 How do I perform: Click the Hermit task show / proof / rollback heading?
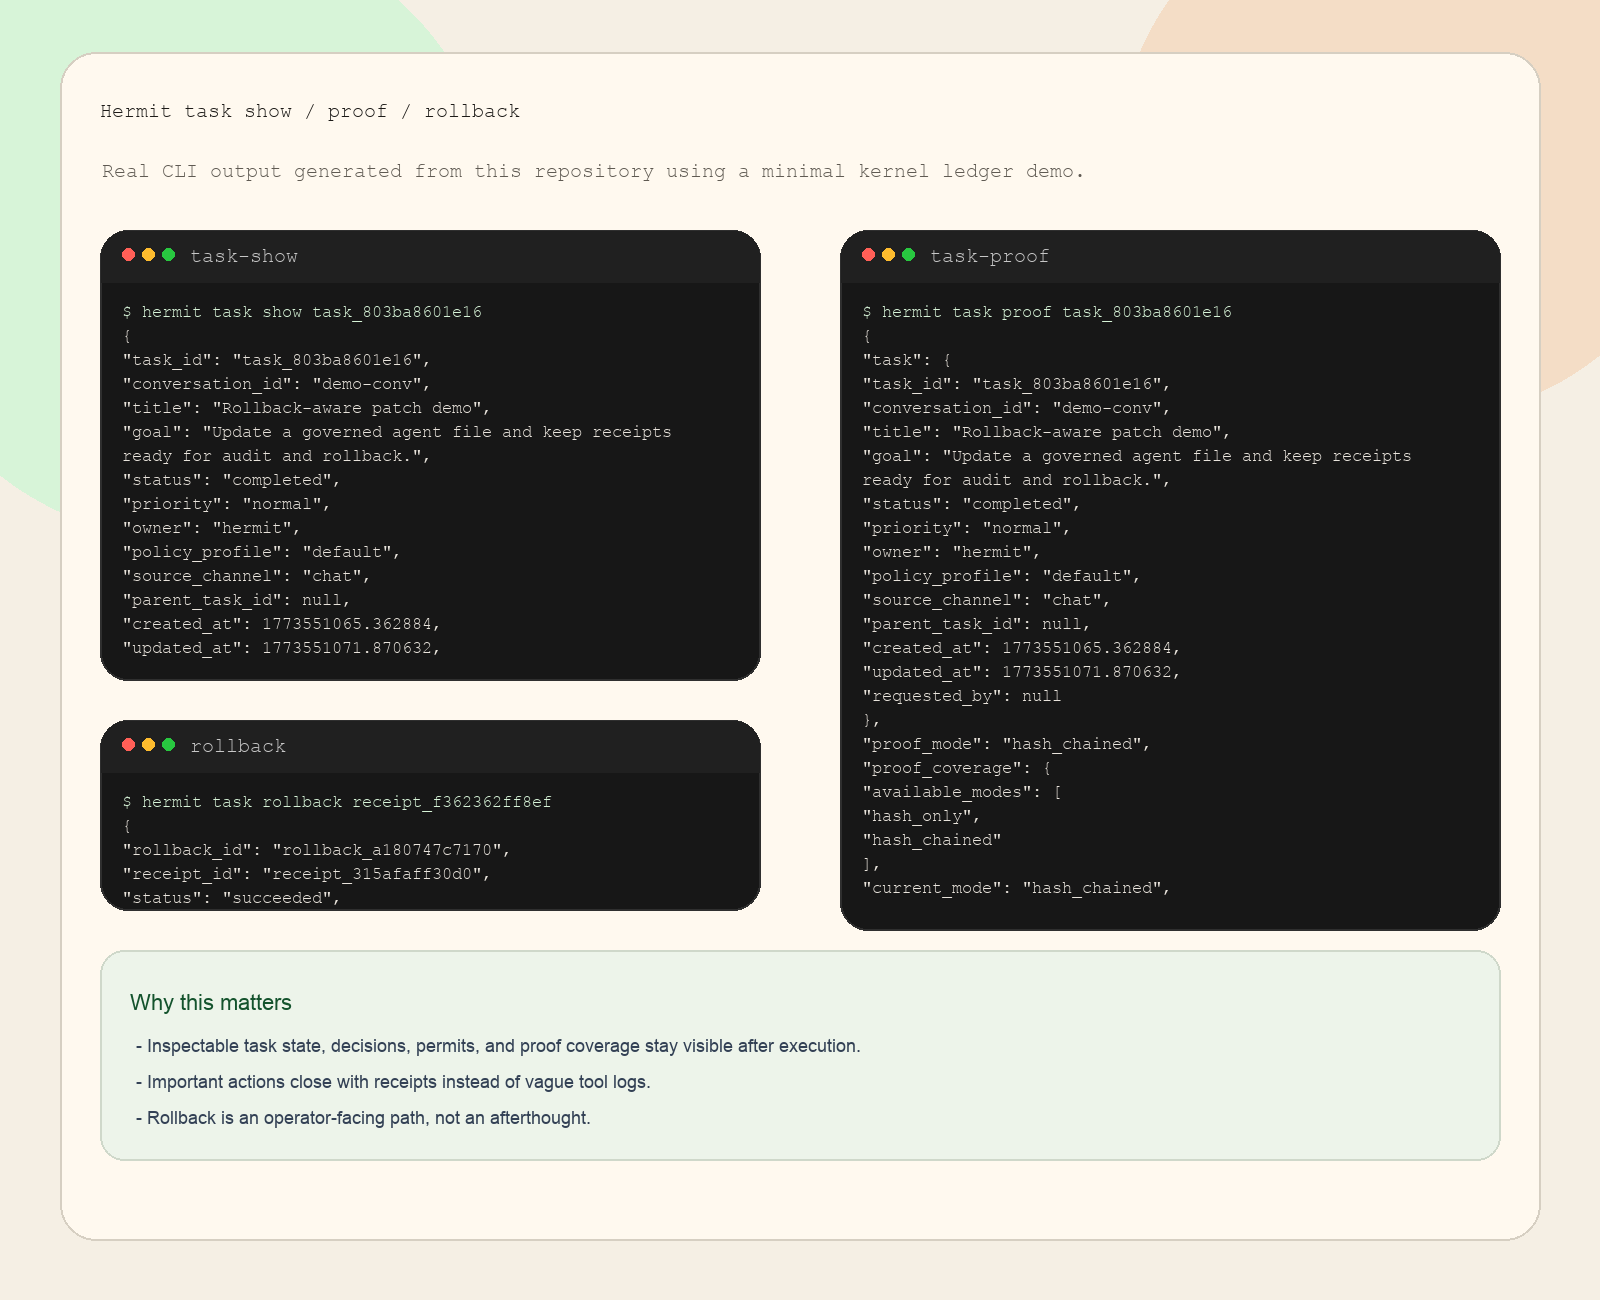point(310,111)
